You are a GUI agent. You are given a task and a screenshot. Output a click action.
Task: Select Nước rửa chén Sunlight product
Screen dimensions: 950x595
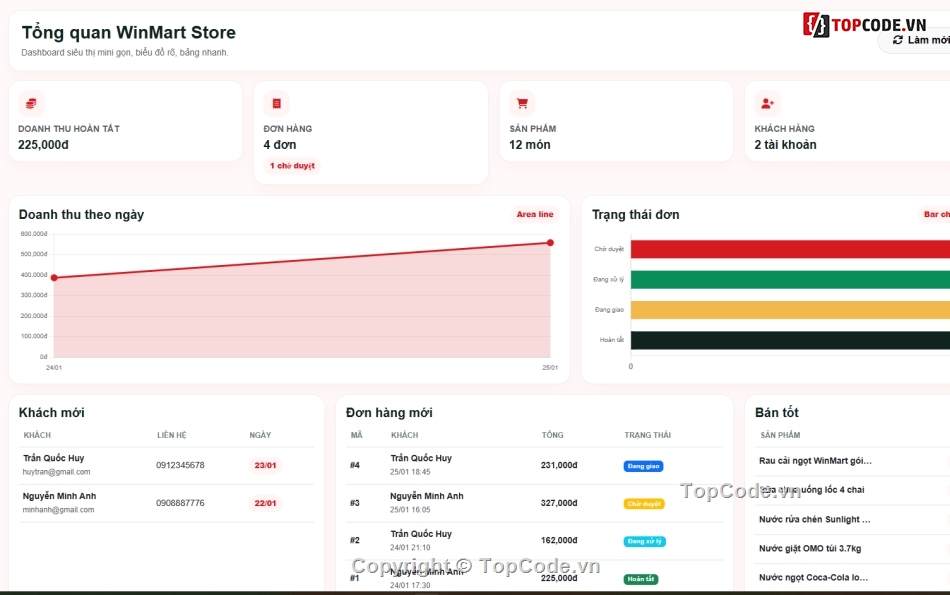815,519
